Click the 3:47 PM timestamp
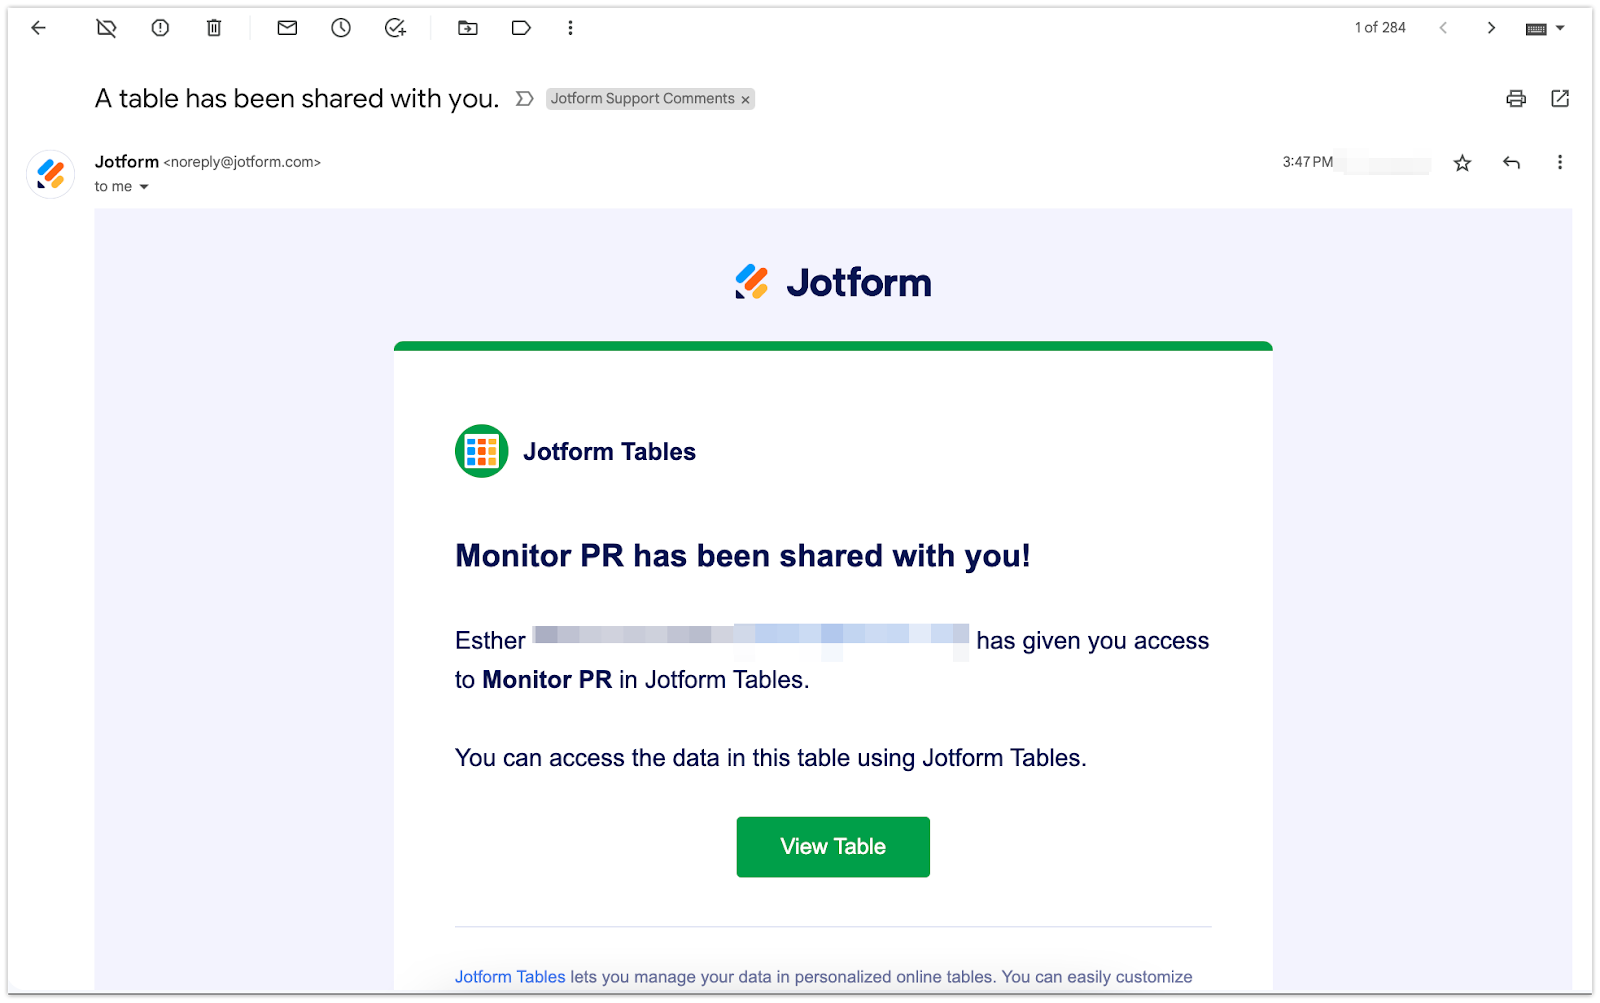The height and width of the screenshot is (1003, 1600). tap(1307, 162)
